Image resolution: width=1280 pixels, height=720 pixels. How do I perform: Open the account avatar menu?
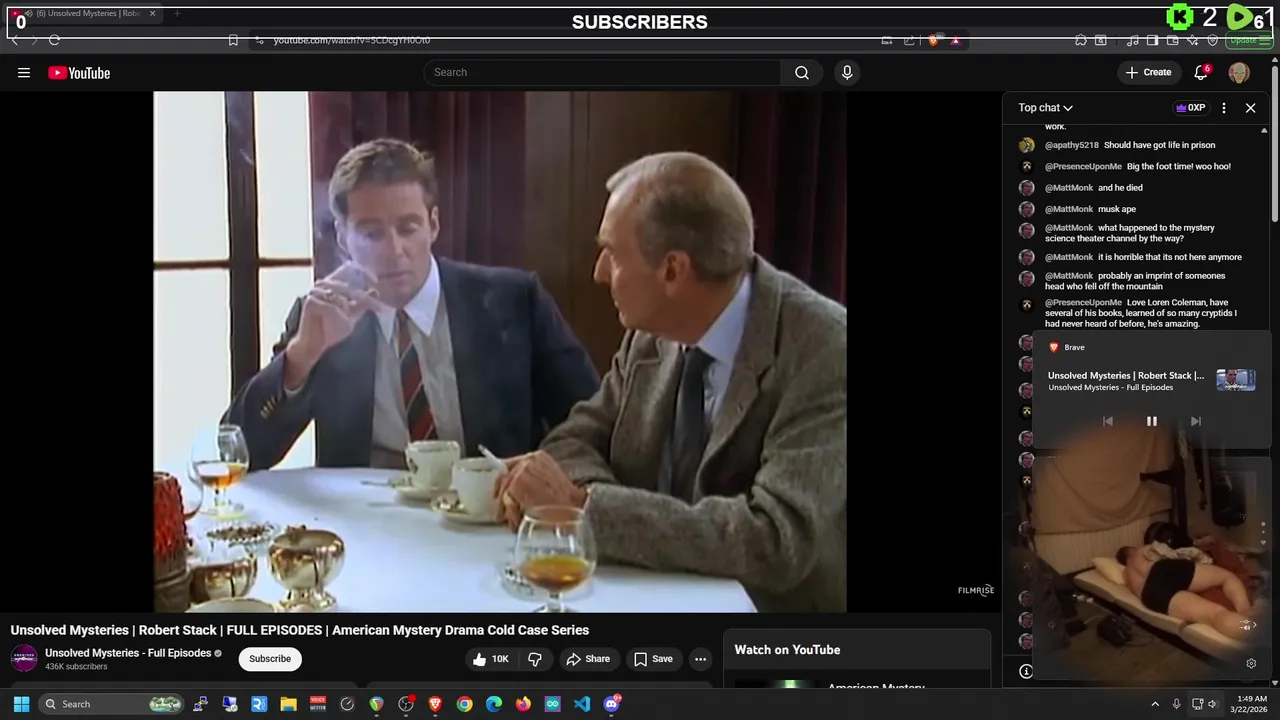[x=1239, y=72]
